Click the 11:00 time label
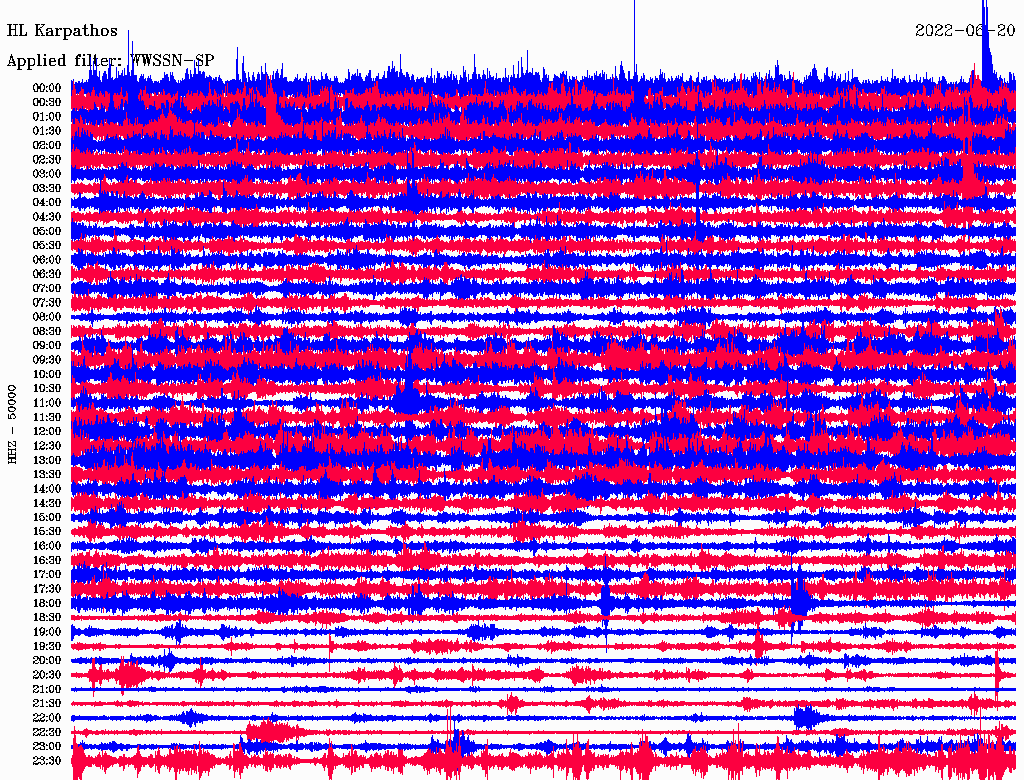Image resolution: width=1024 pixels, height=780 pixels. [47, 403]
